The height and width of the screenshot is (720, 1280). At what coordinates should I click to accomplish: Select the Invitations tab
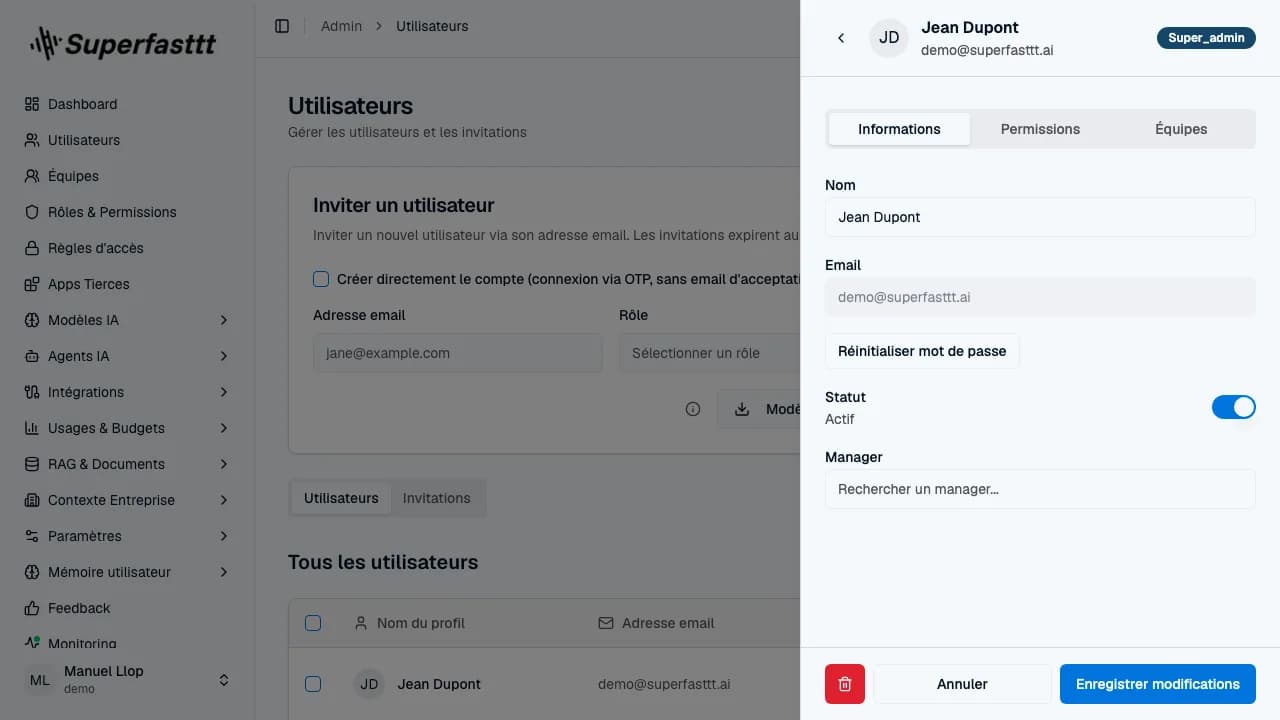tap(437, 498)
